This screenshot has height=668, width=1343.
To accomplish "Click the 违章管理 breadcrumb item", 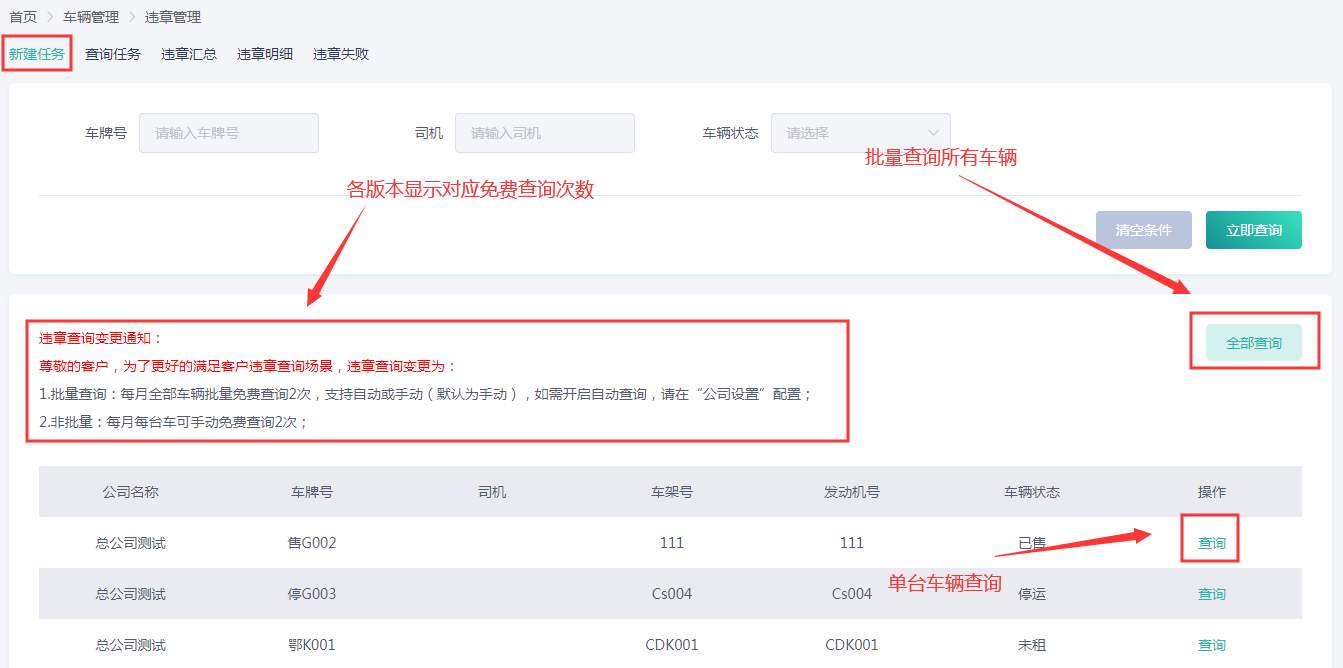I will pyautogui.click(x=173, y=17).
